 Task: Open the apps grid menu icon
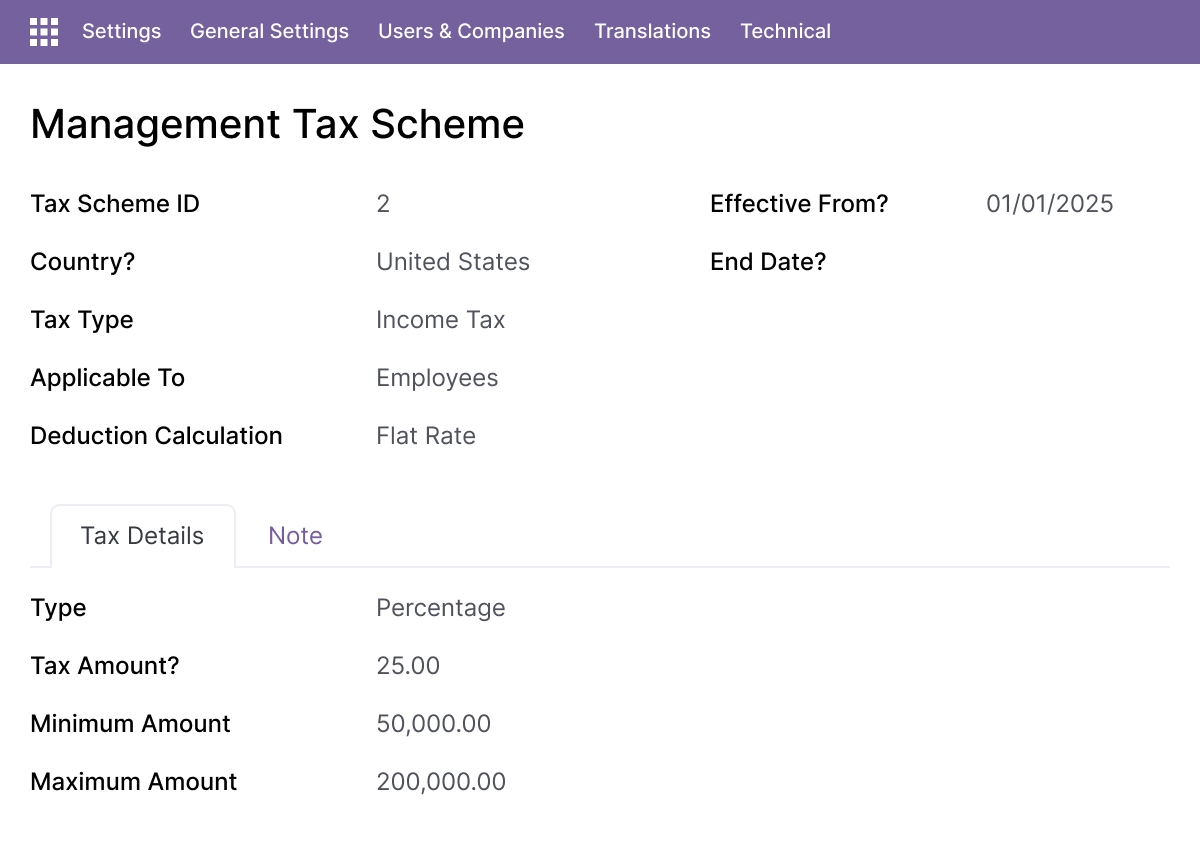point(44,32)
